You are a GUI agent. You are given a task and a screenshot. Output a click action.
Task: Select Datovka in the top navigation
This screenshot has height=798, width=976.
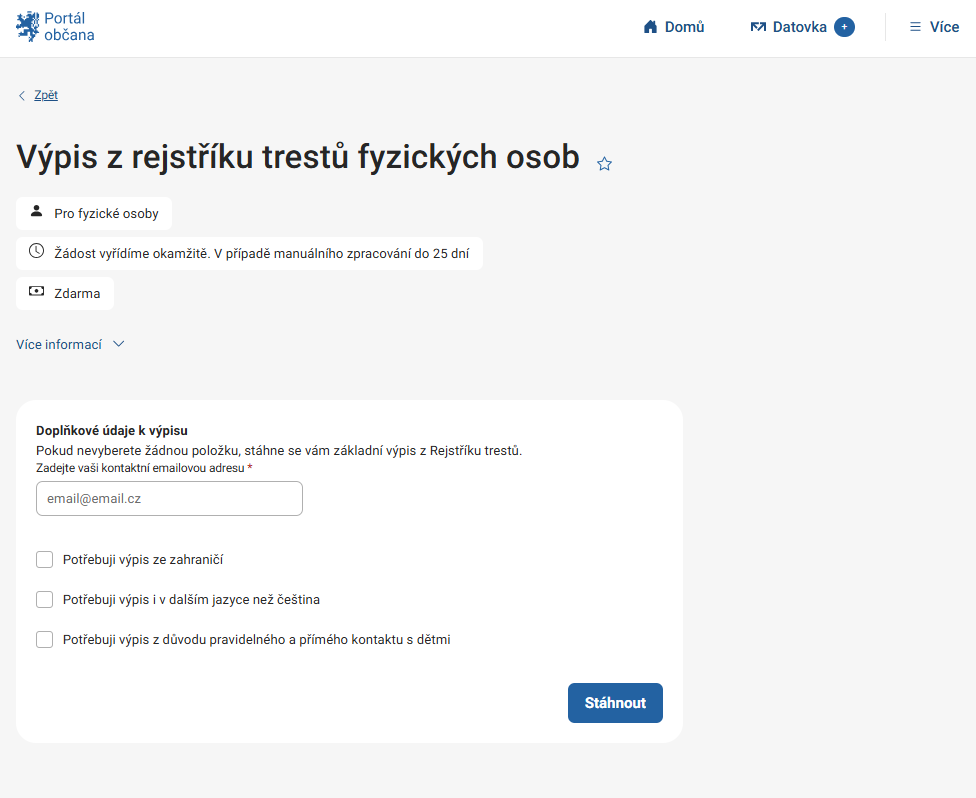tap(800, 27)
